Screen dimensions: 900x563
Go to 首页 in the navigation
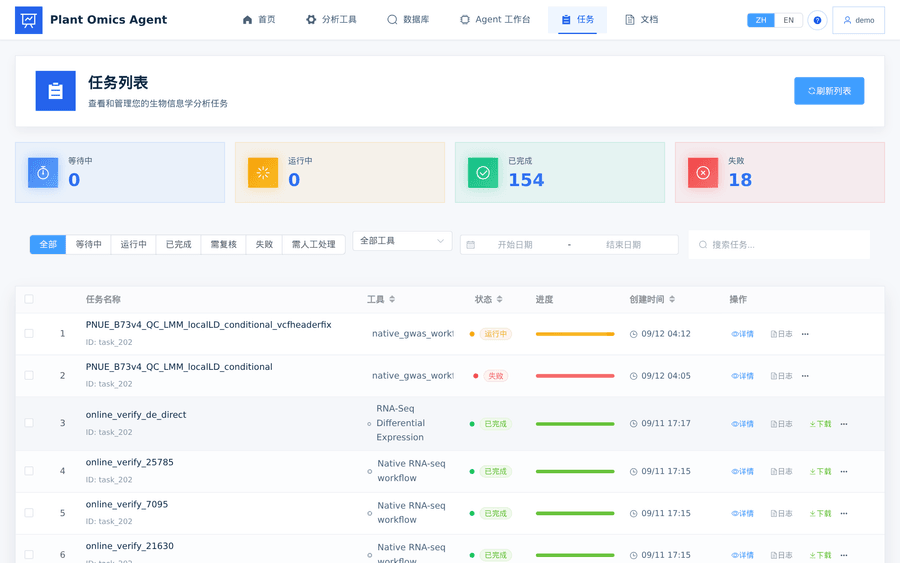tap(259, 20)
